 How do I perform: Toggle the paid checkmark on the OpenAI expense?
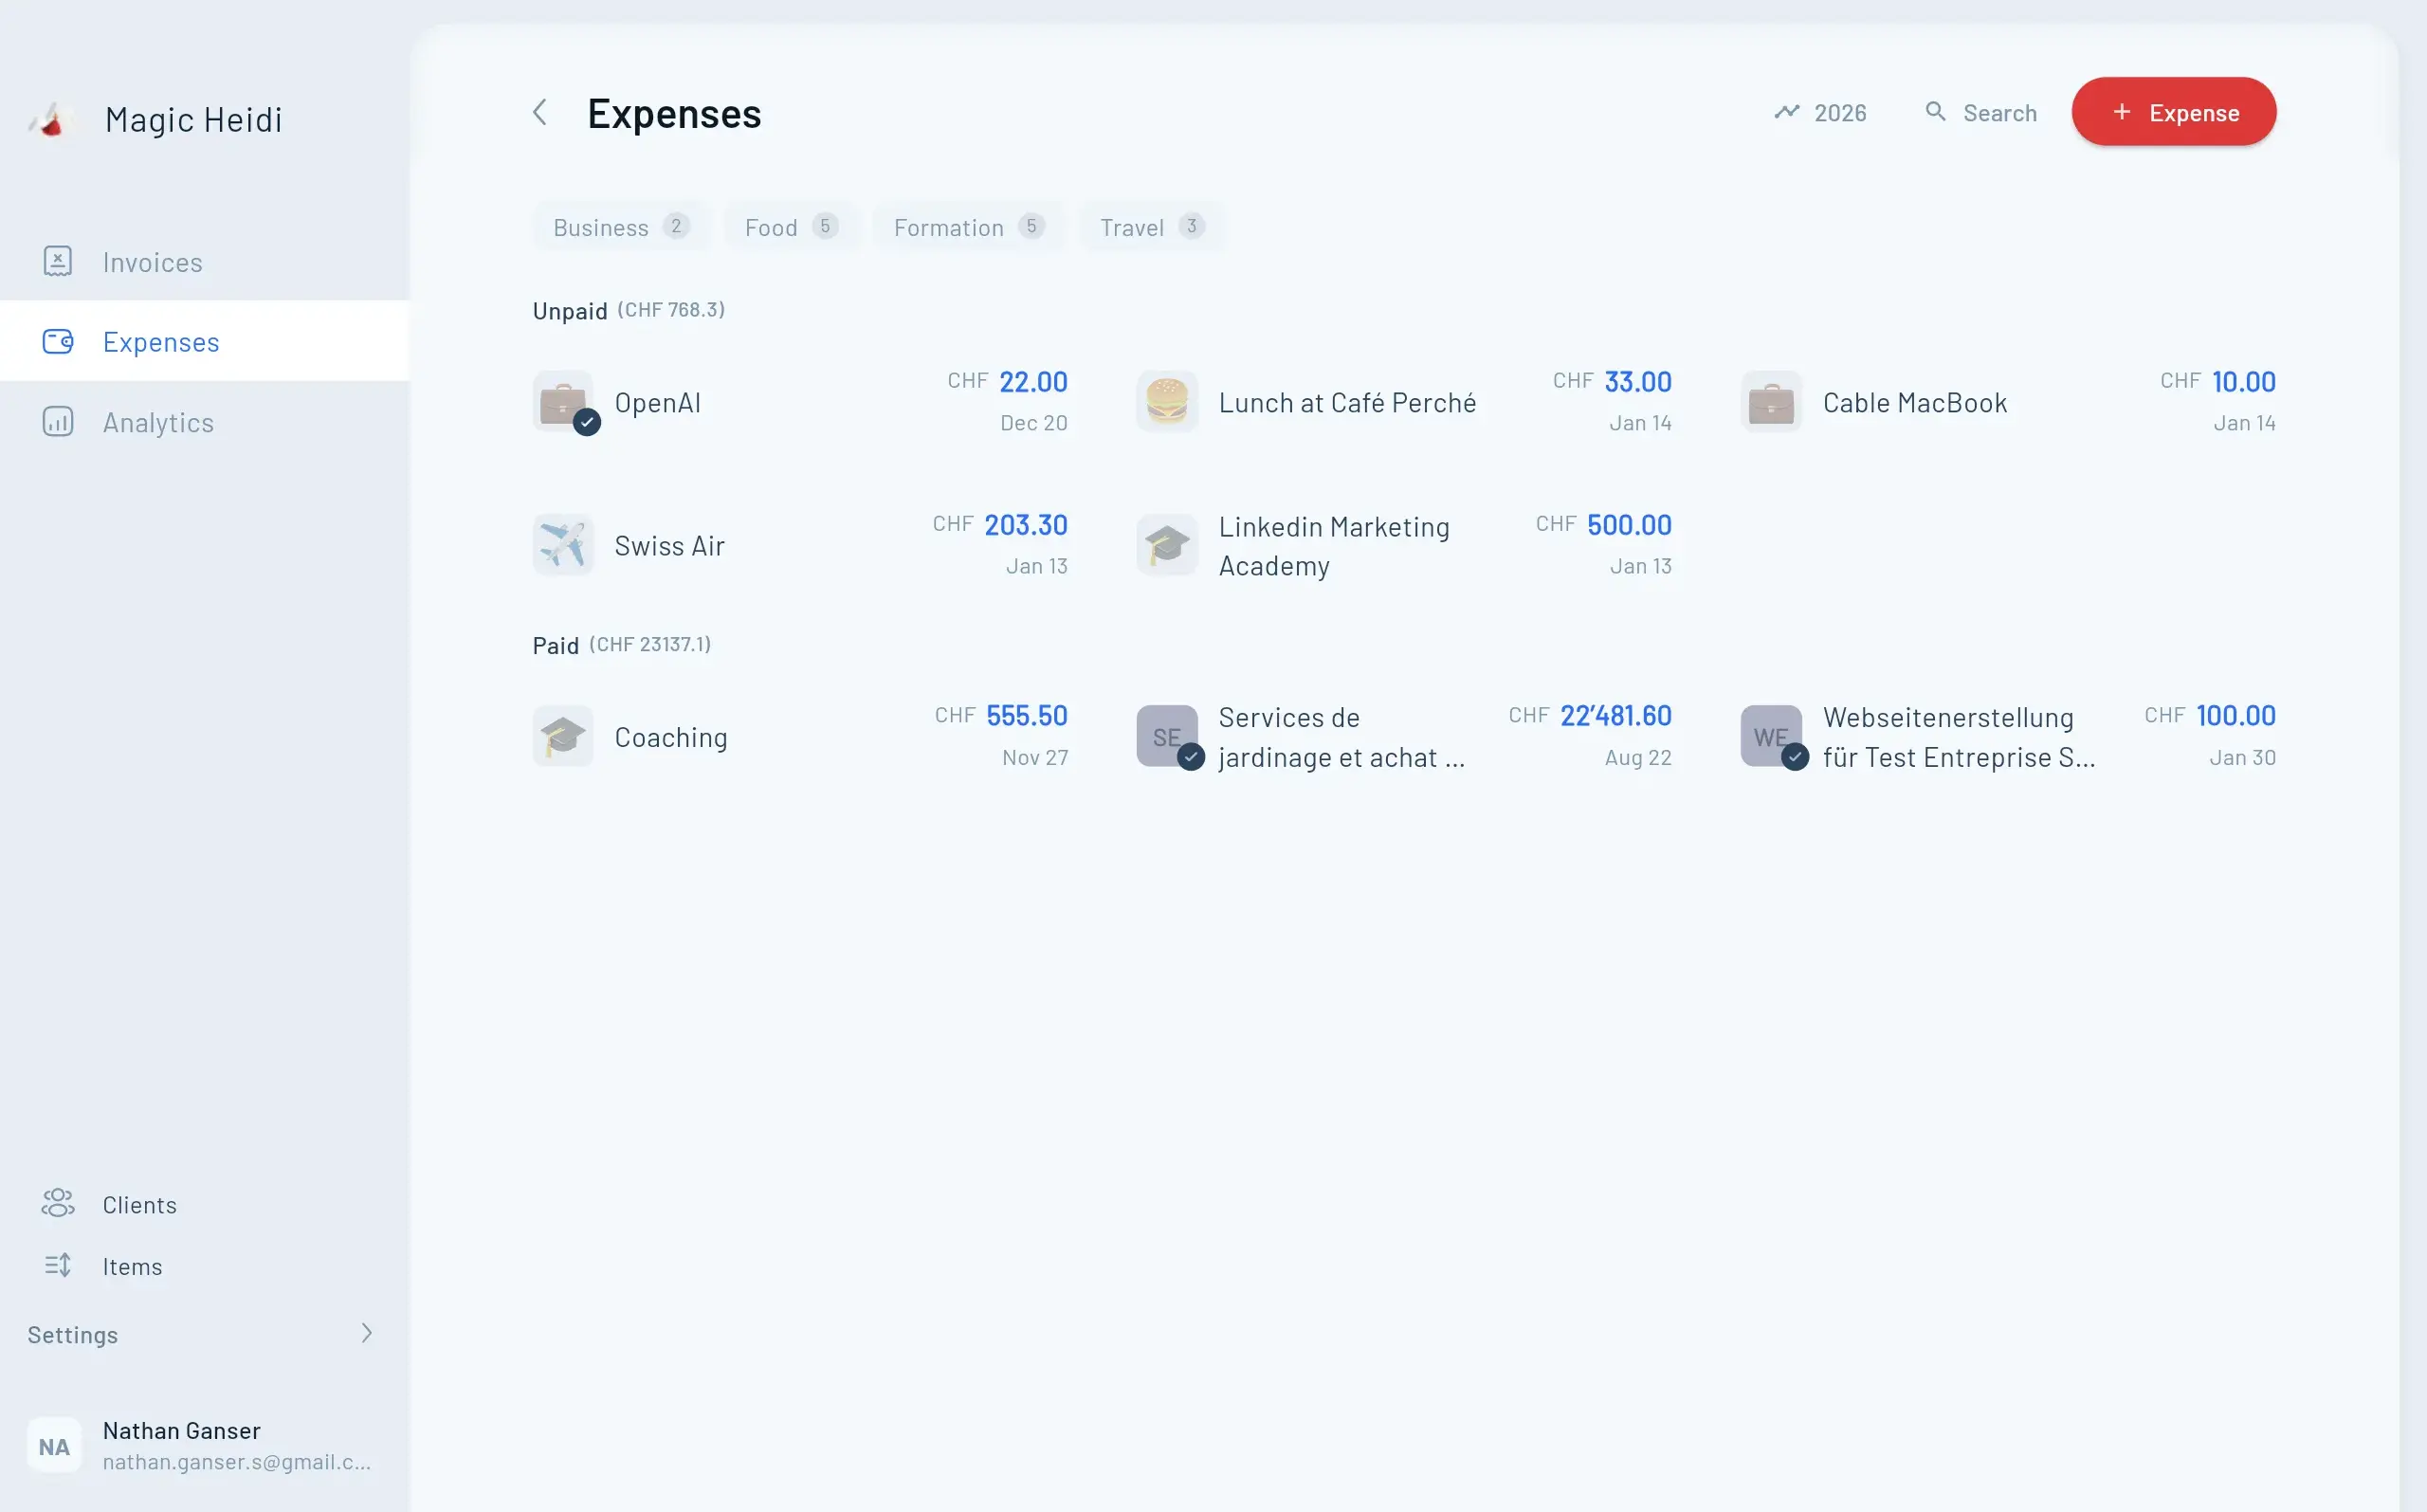coord(587,423)
